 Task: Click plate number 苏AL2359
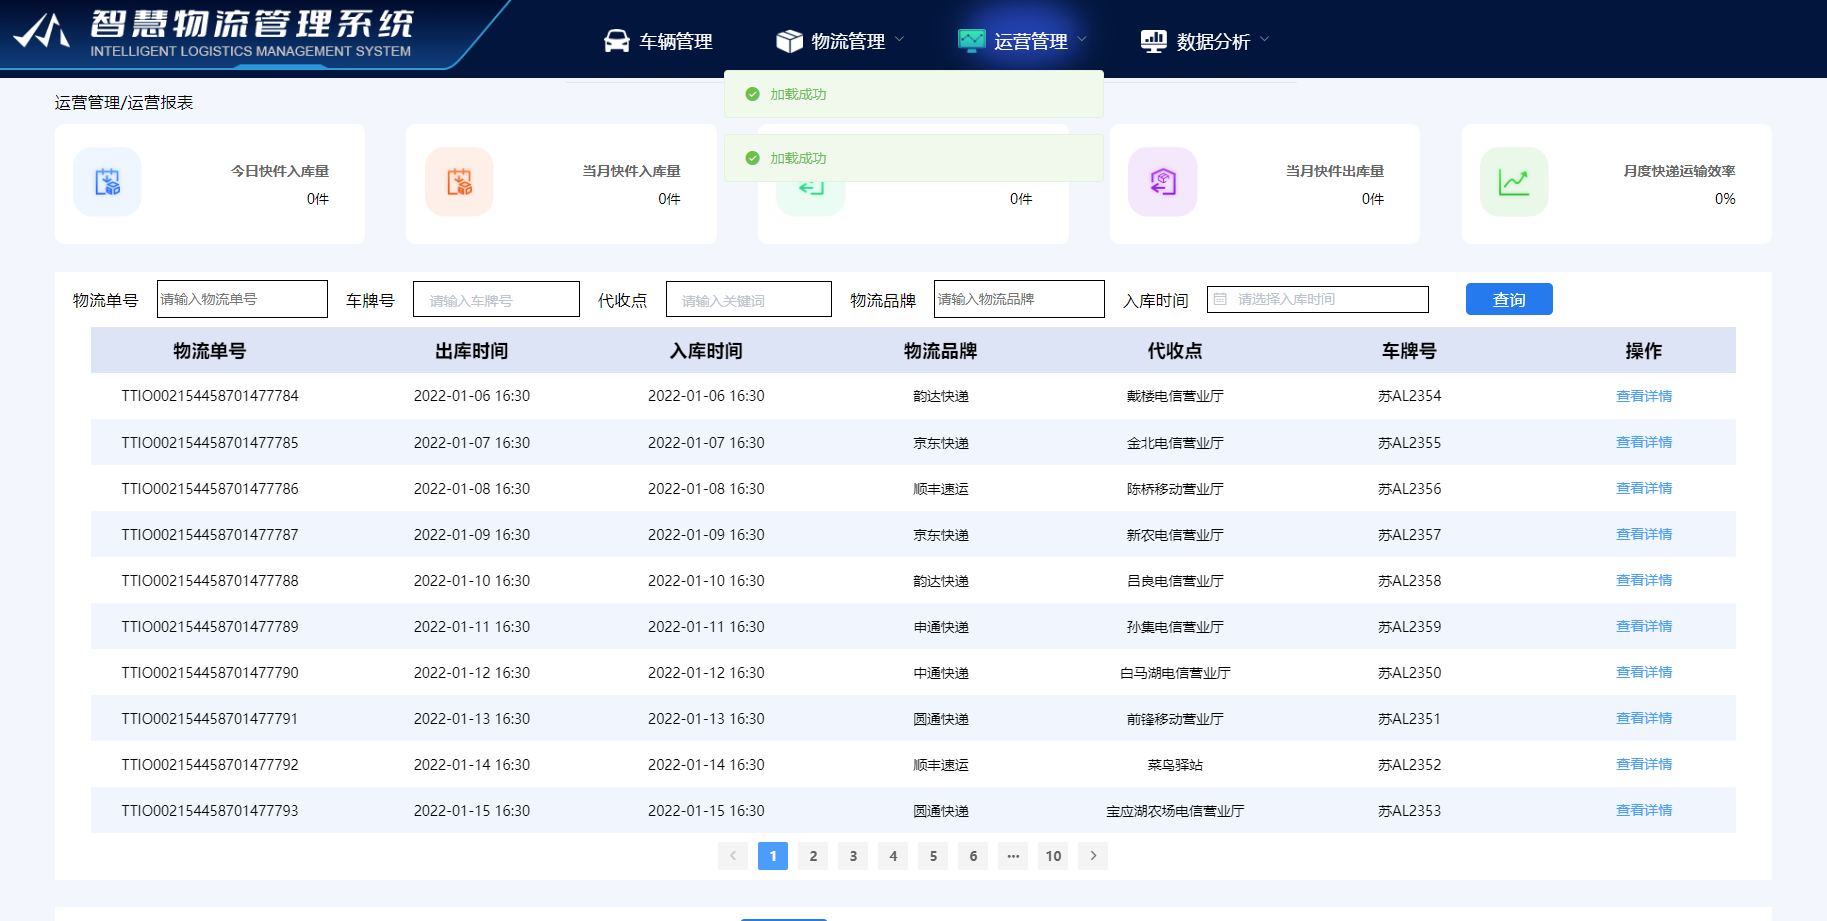pyautogui.click(x=1409, y=627)
